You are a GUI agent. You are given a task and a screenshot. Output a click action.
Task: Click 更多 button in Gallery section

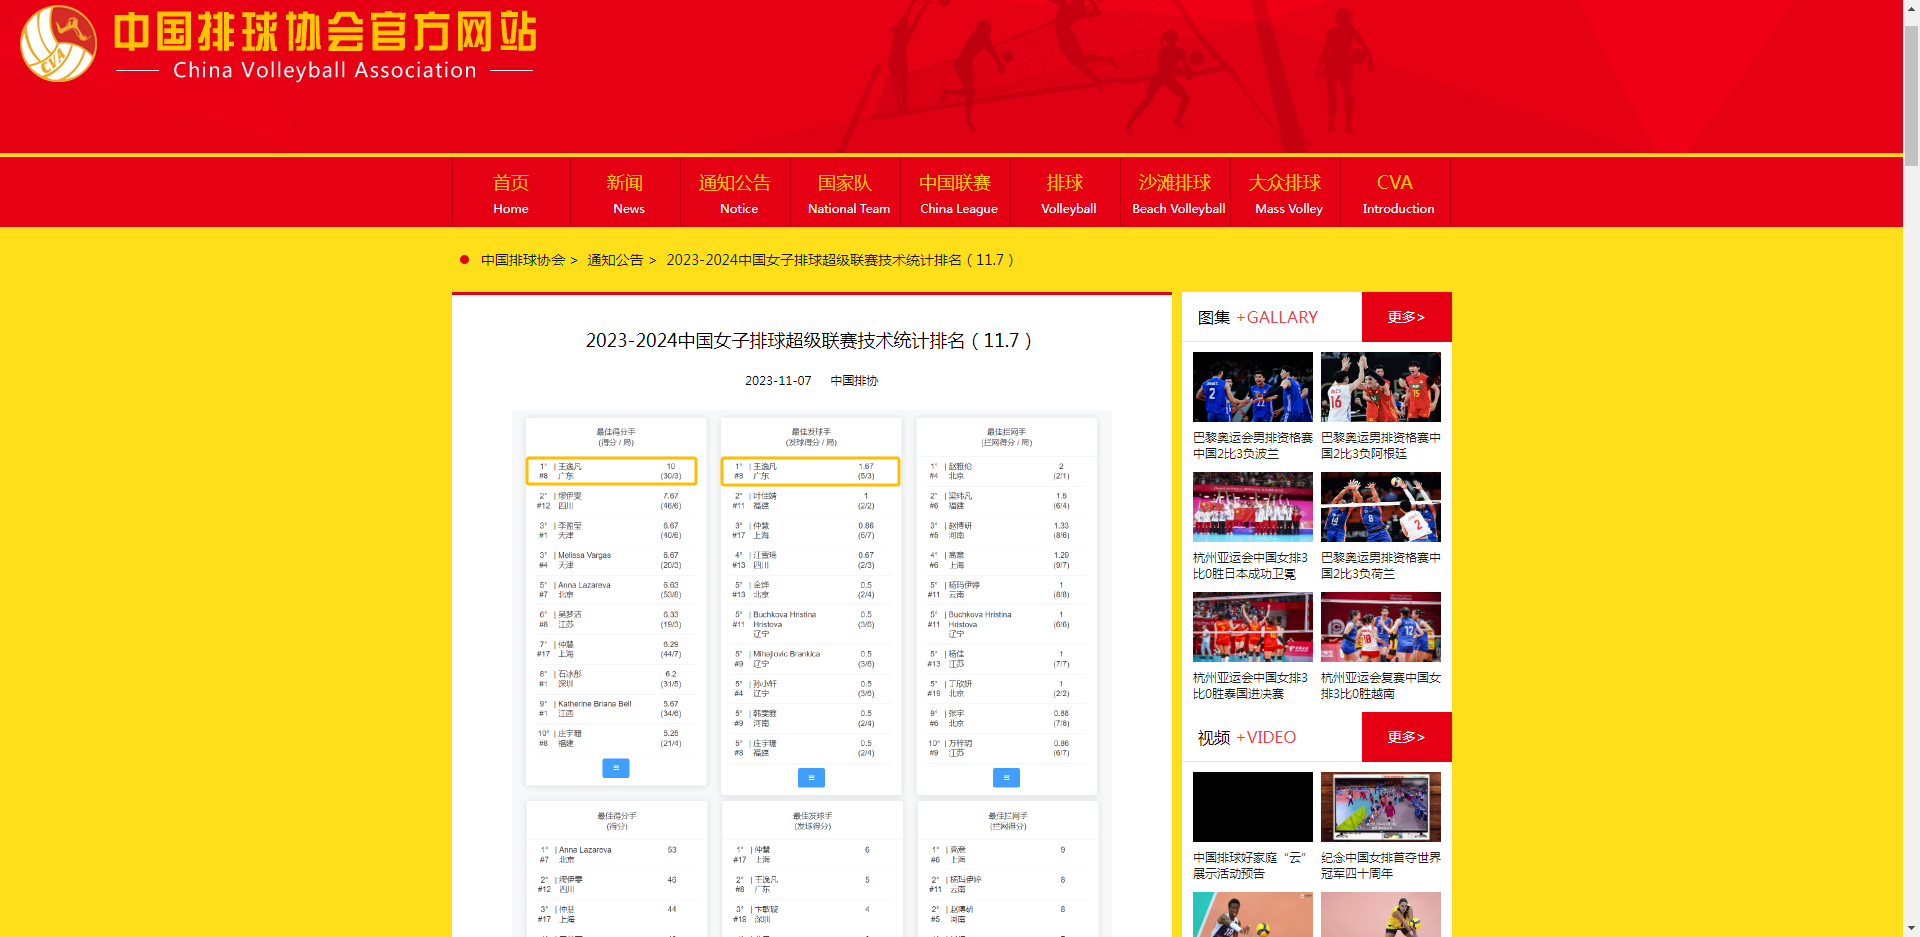pos(1406,317)
